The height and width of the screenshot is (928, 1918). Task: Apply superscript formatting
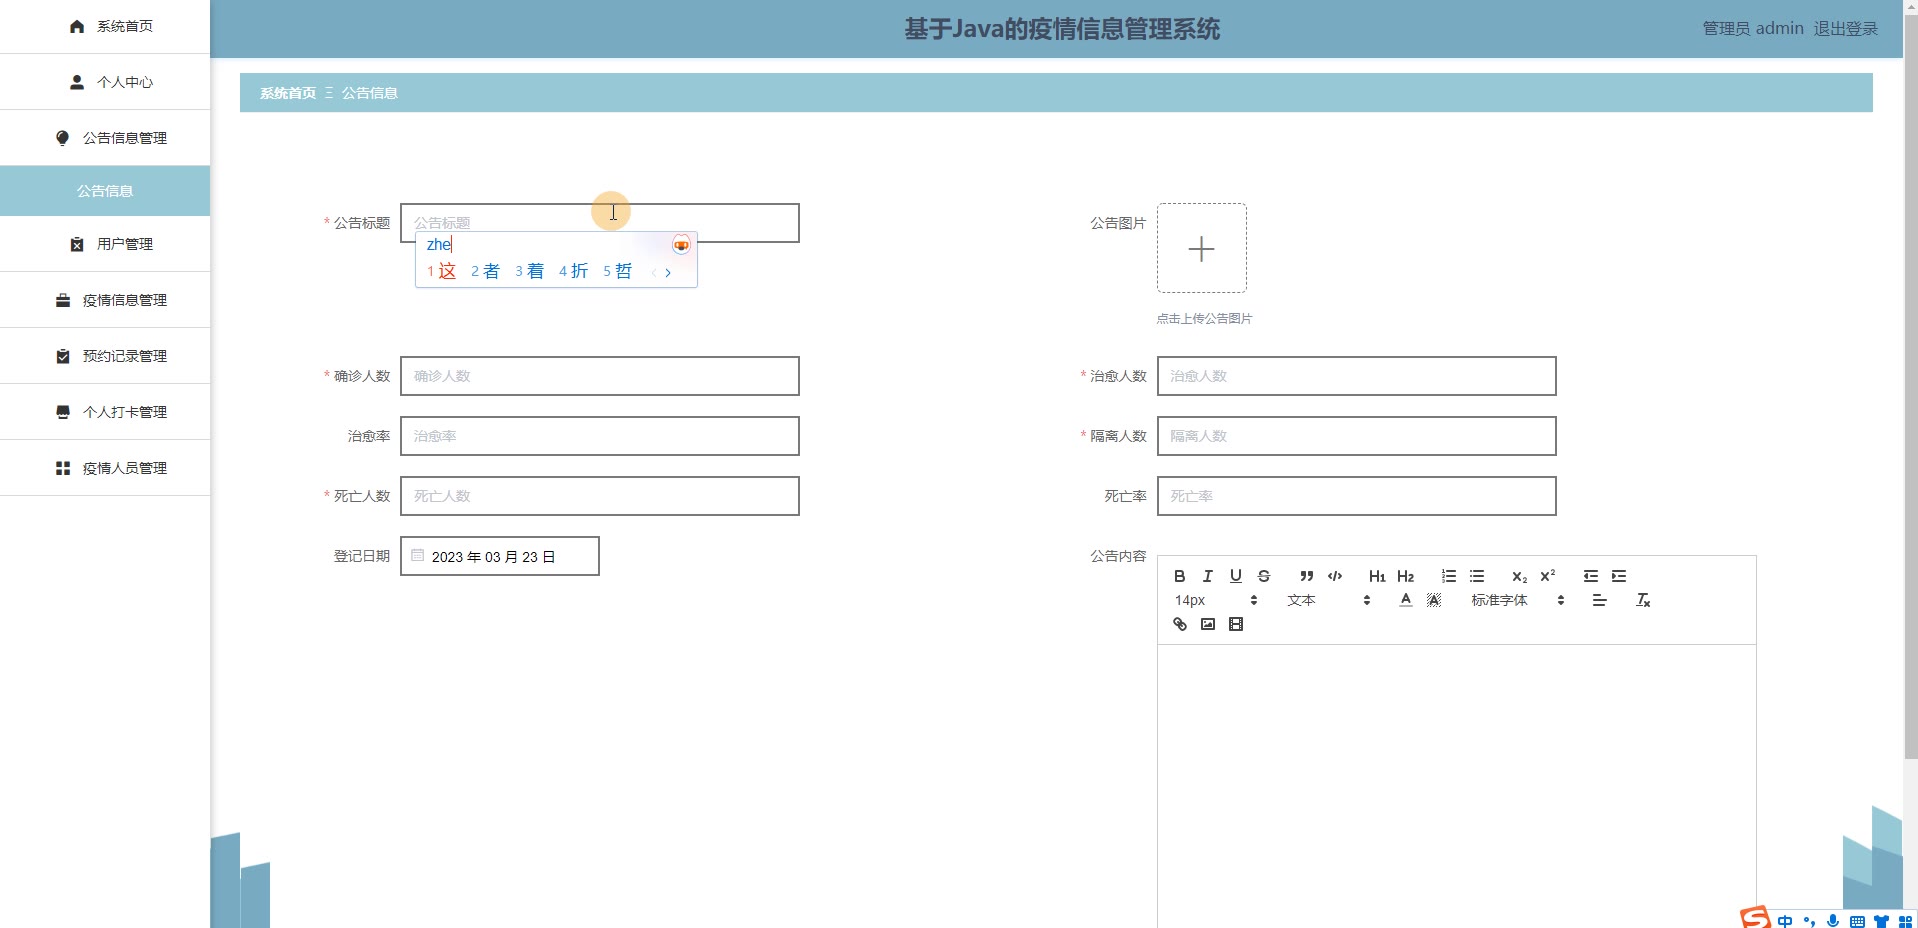1547,576
